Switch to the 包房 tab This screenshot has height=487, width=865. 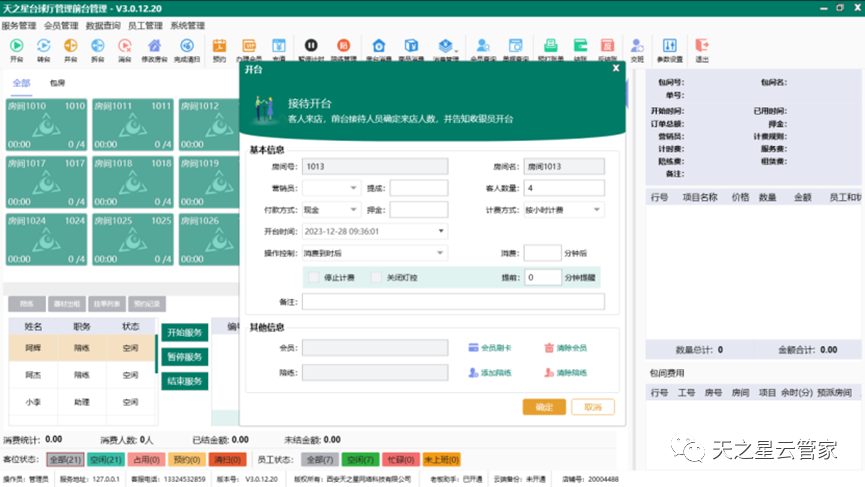(x=58, y=83)
